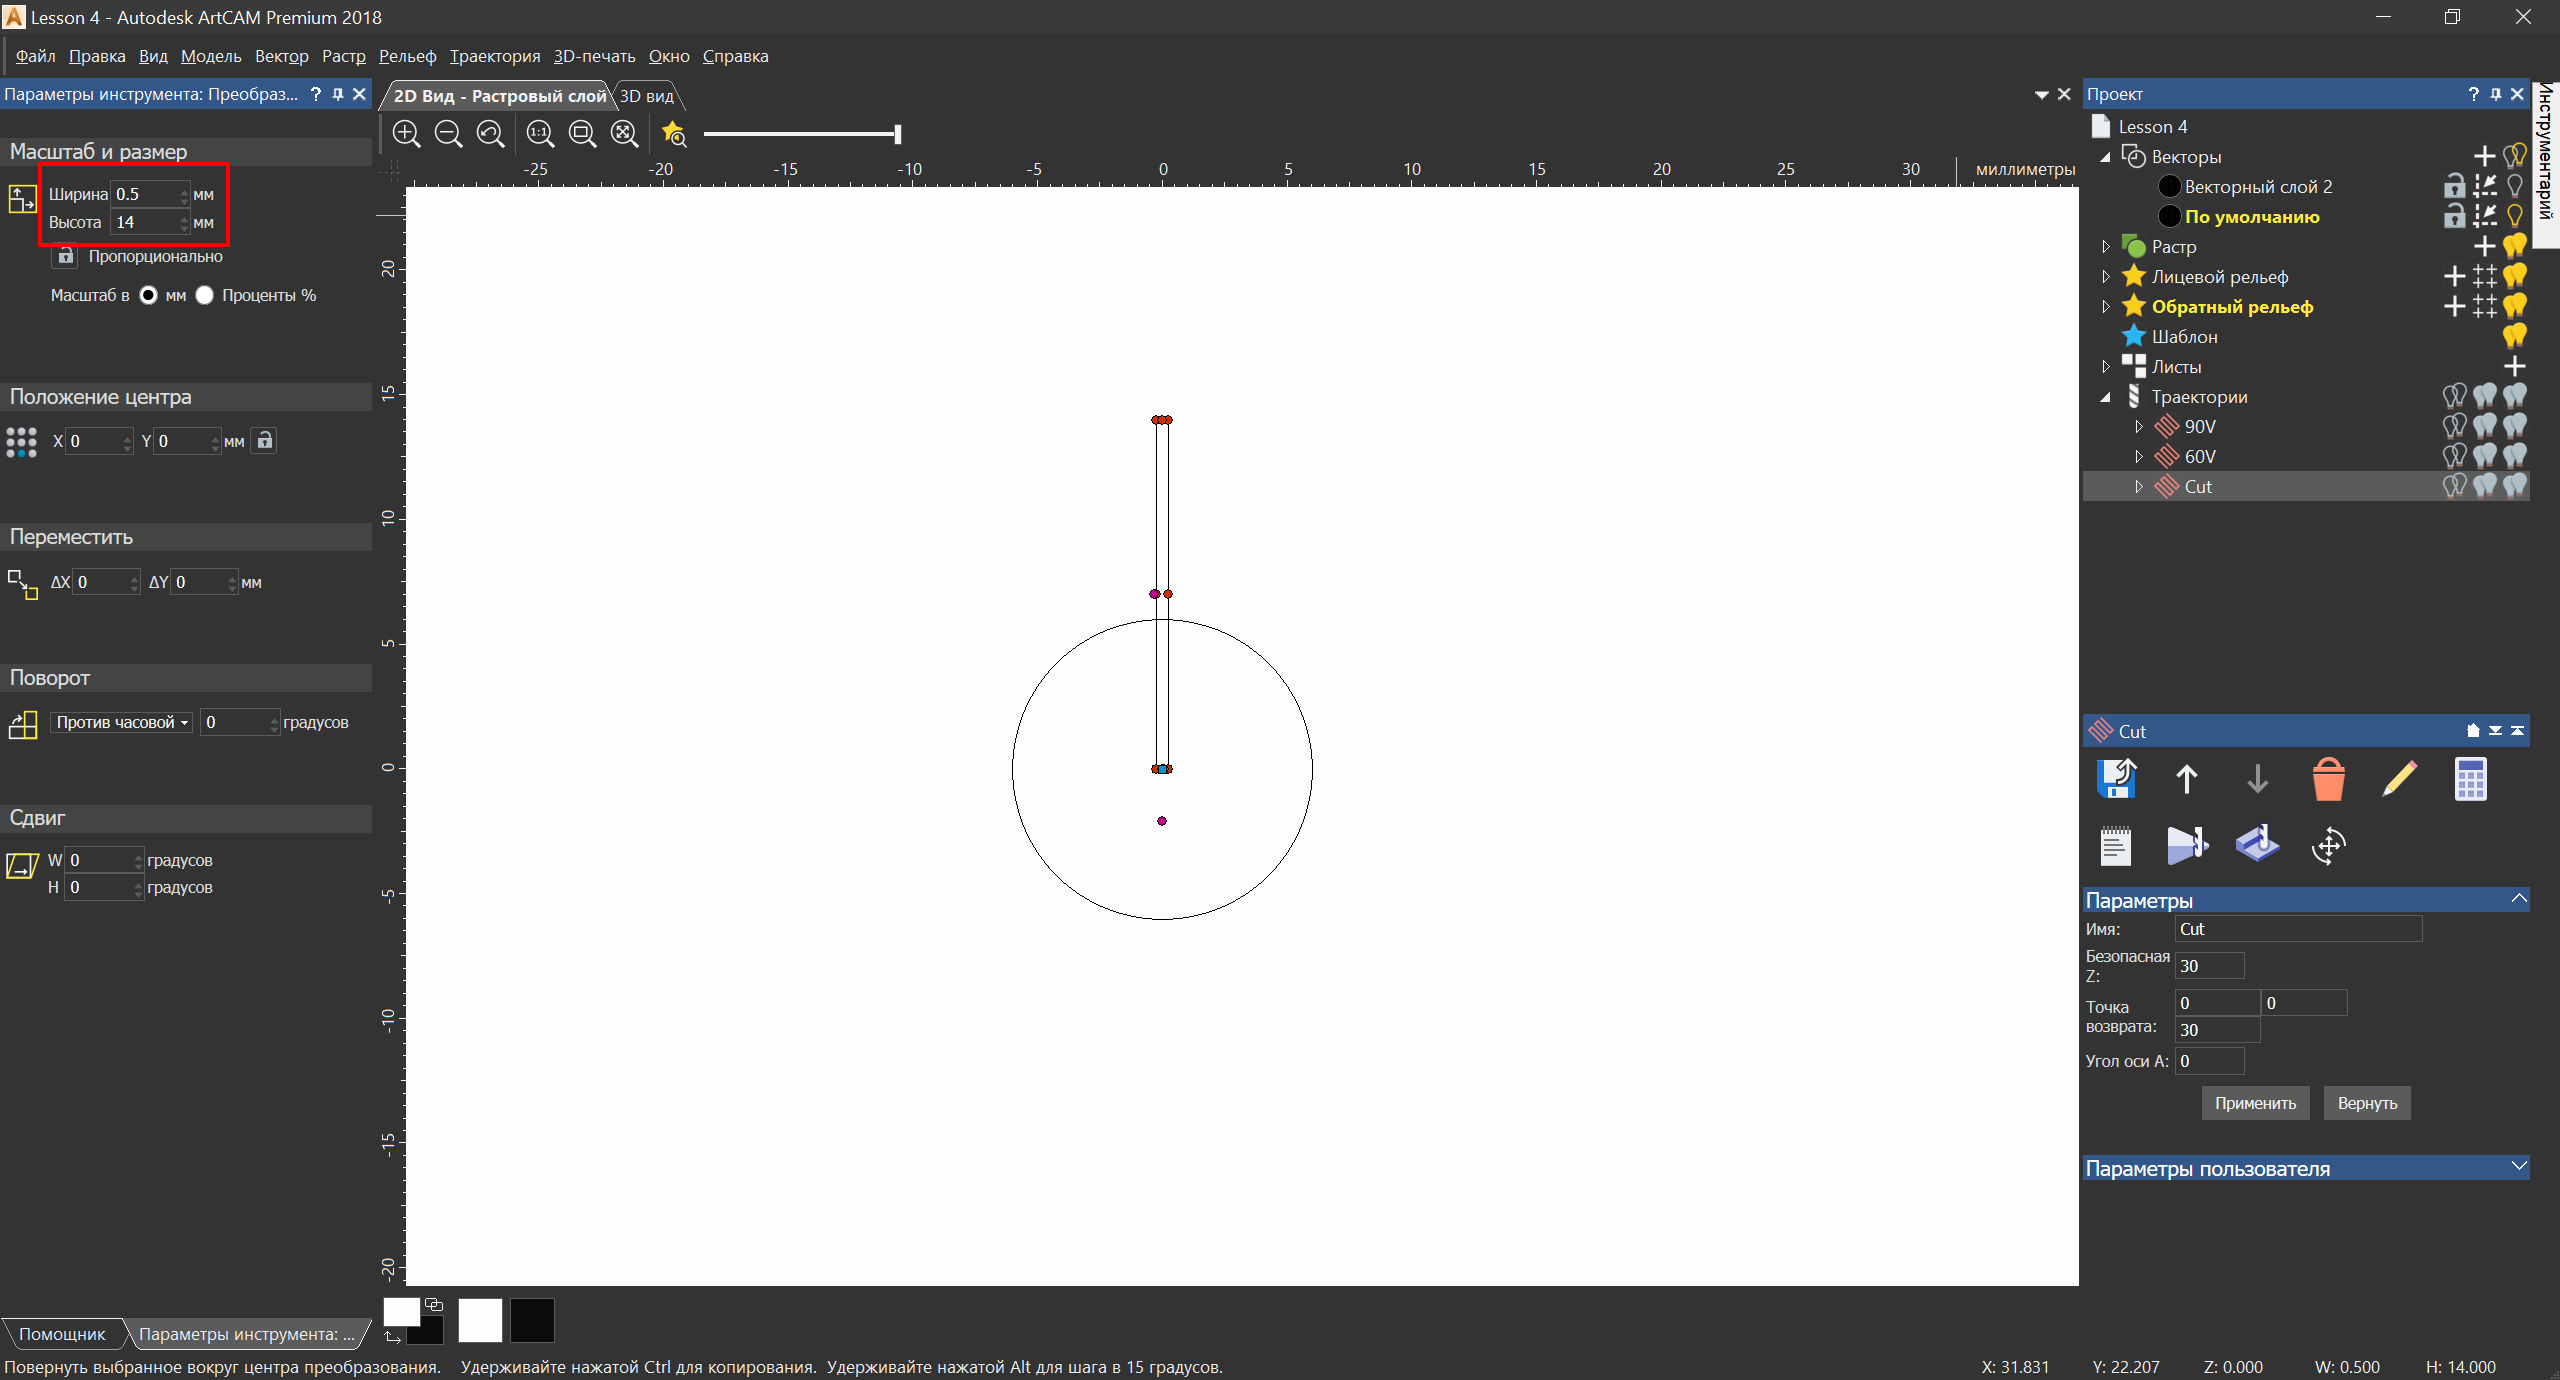
Task: Click the black color swatch below canvas
Action: tap(532, 1320)
